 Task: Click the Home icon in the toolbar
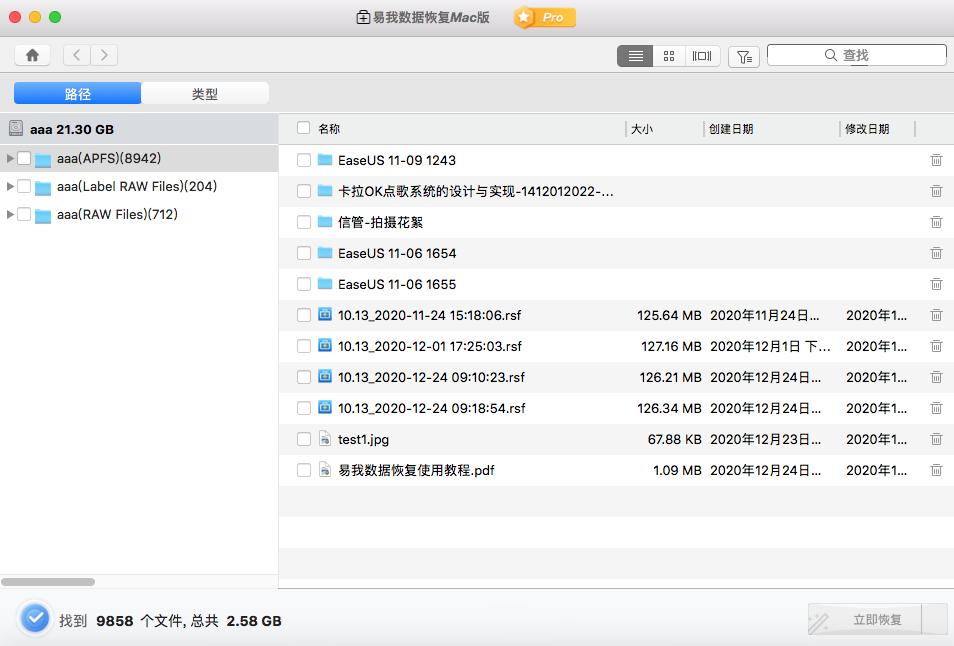[x=31, y=54]
